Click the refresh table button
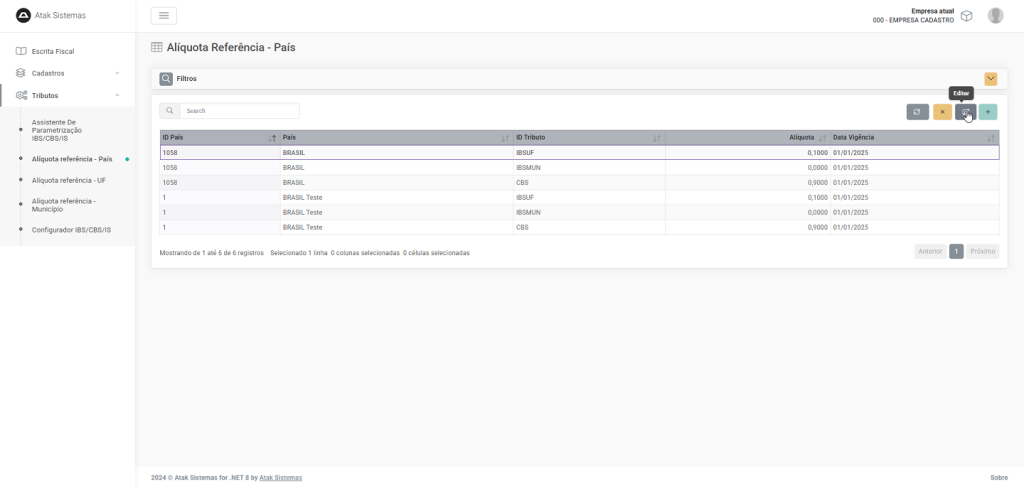Viewport: 1024px width, 489px height. [x=917, y=112]
